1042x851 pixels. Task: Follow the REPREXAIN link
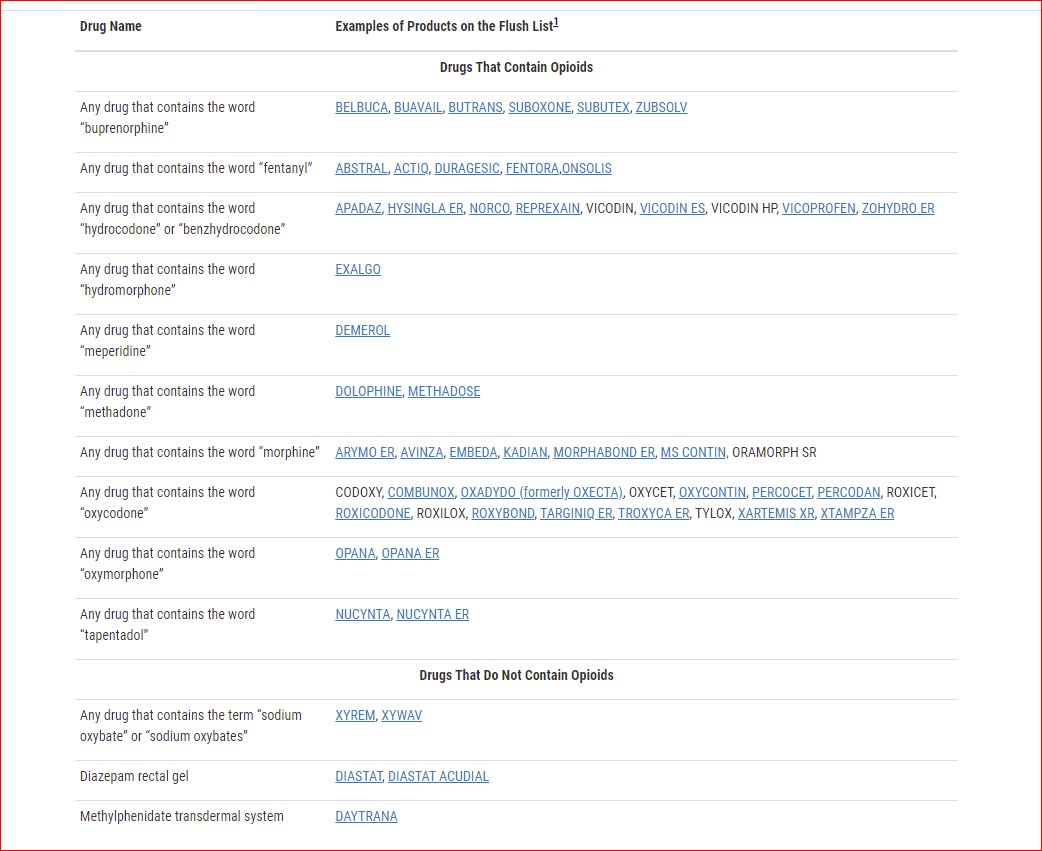coord(548,209)
